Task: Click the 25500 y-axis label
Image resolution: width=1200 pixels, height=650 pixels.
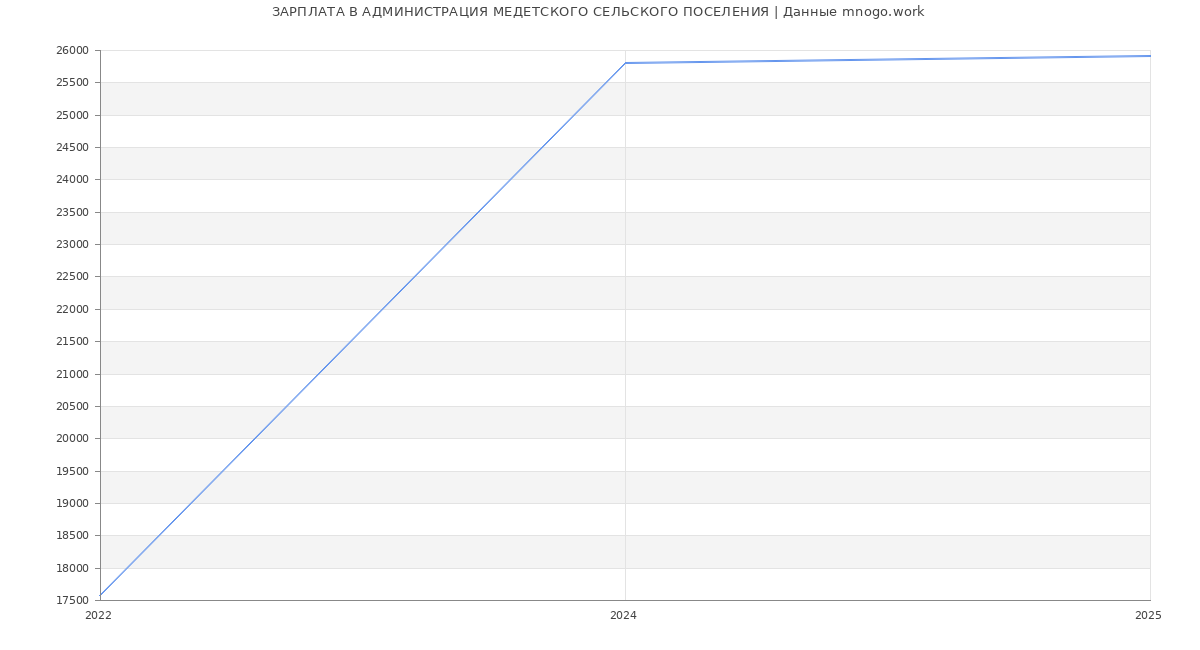Action: [73, 82]
